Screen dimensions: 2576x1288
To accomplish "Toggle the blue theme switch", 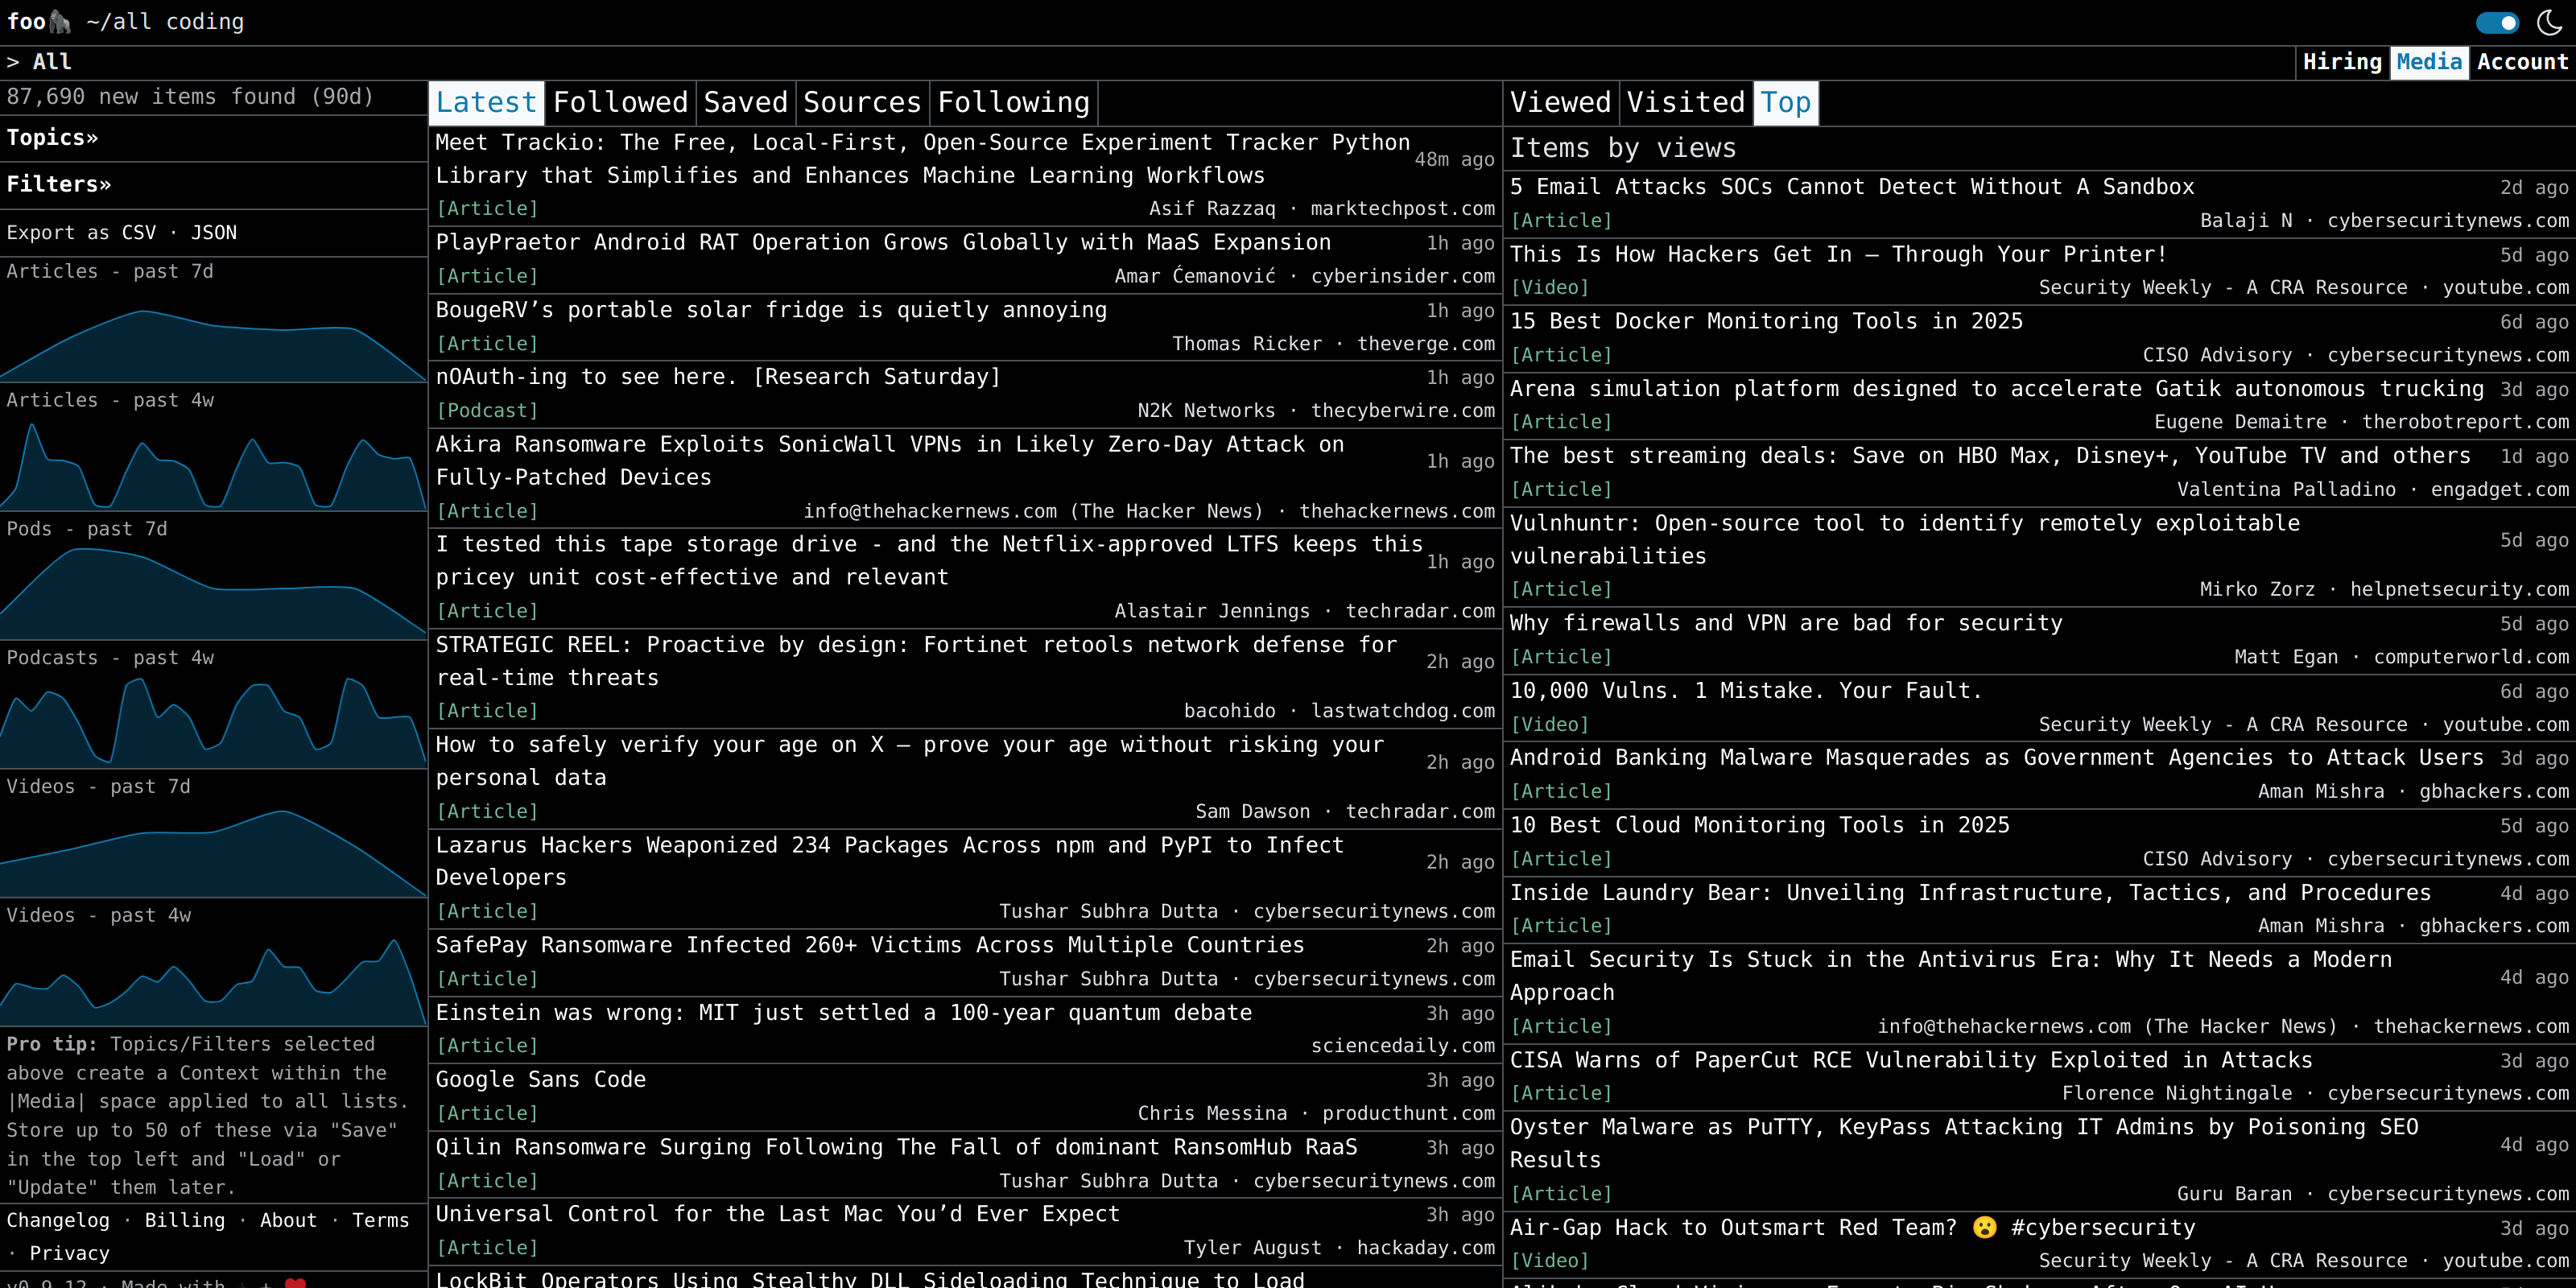I will 2497,23.
